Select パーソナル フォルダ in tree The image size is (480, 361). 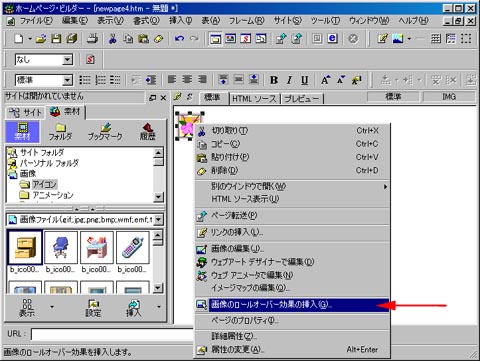[49, 163]
